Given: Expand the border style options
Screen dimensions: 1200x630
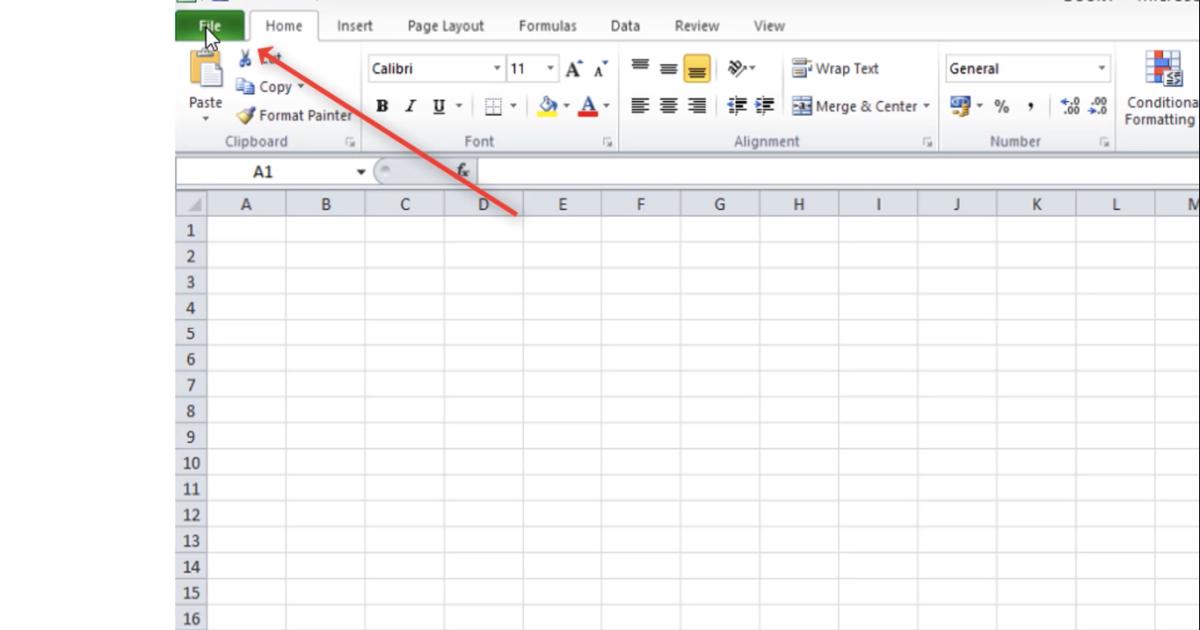Looking at the screenshot, I should click(x=514, y=105).
